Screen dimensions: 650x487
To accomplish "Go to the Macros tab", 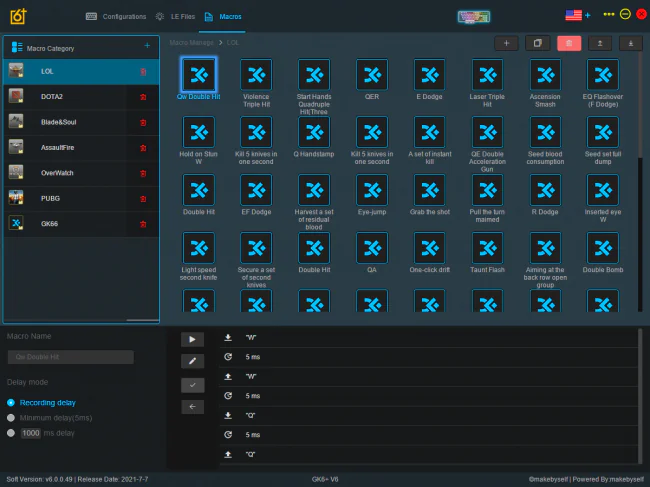I will 223,17.
